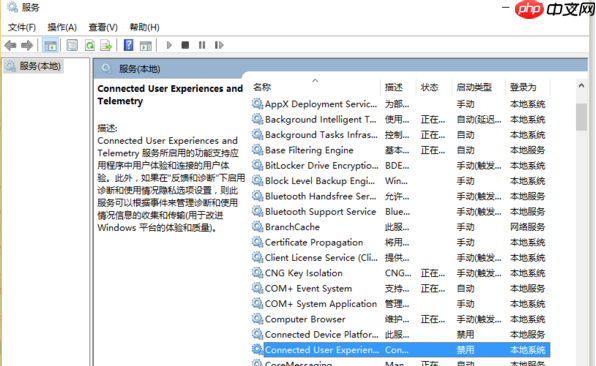
Task: Open the Properties toolbar icon
Action: coord(72,45)
